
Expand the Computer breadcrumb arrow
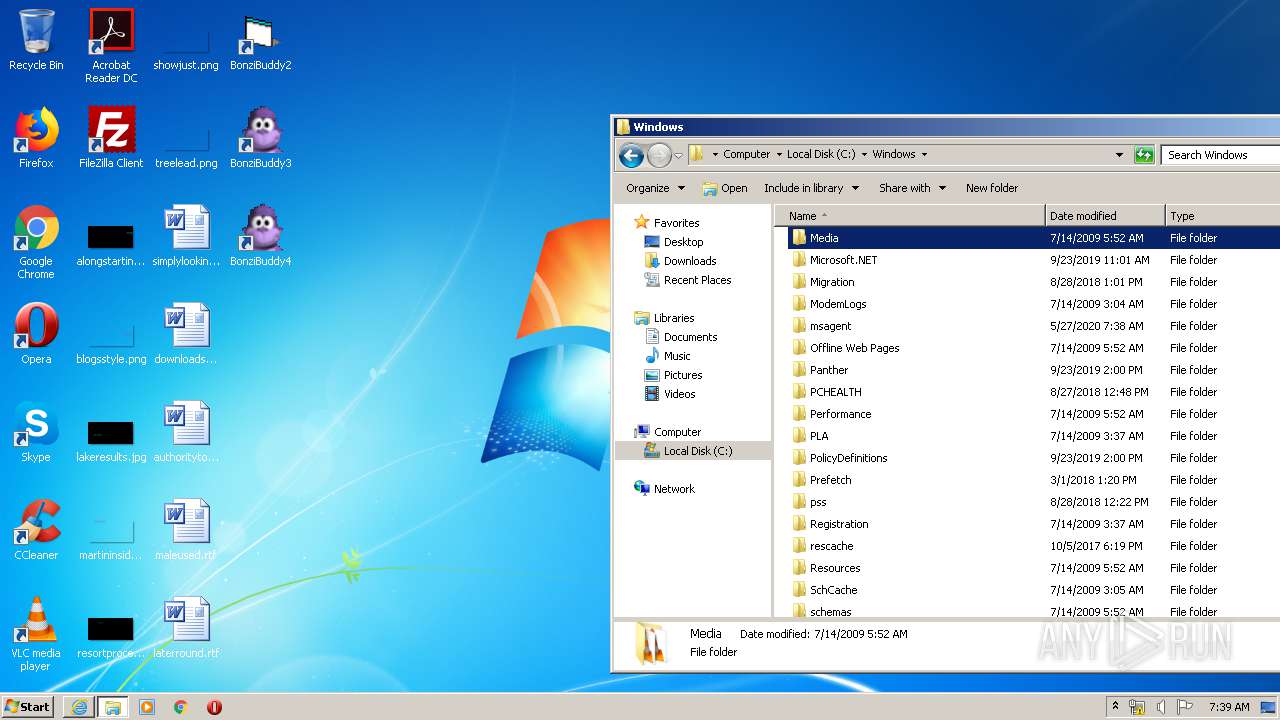pyautogui.click(x=779, y=155)
